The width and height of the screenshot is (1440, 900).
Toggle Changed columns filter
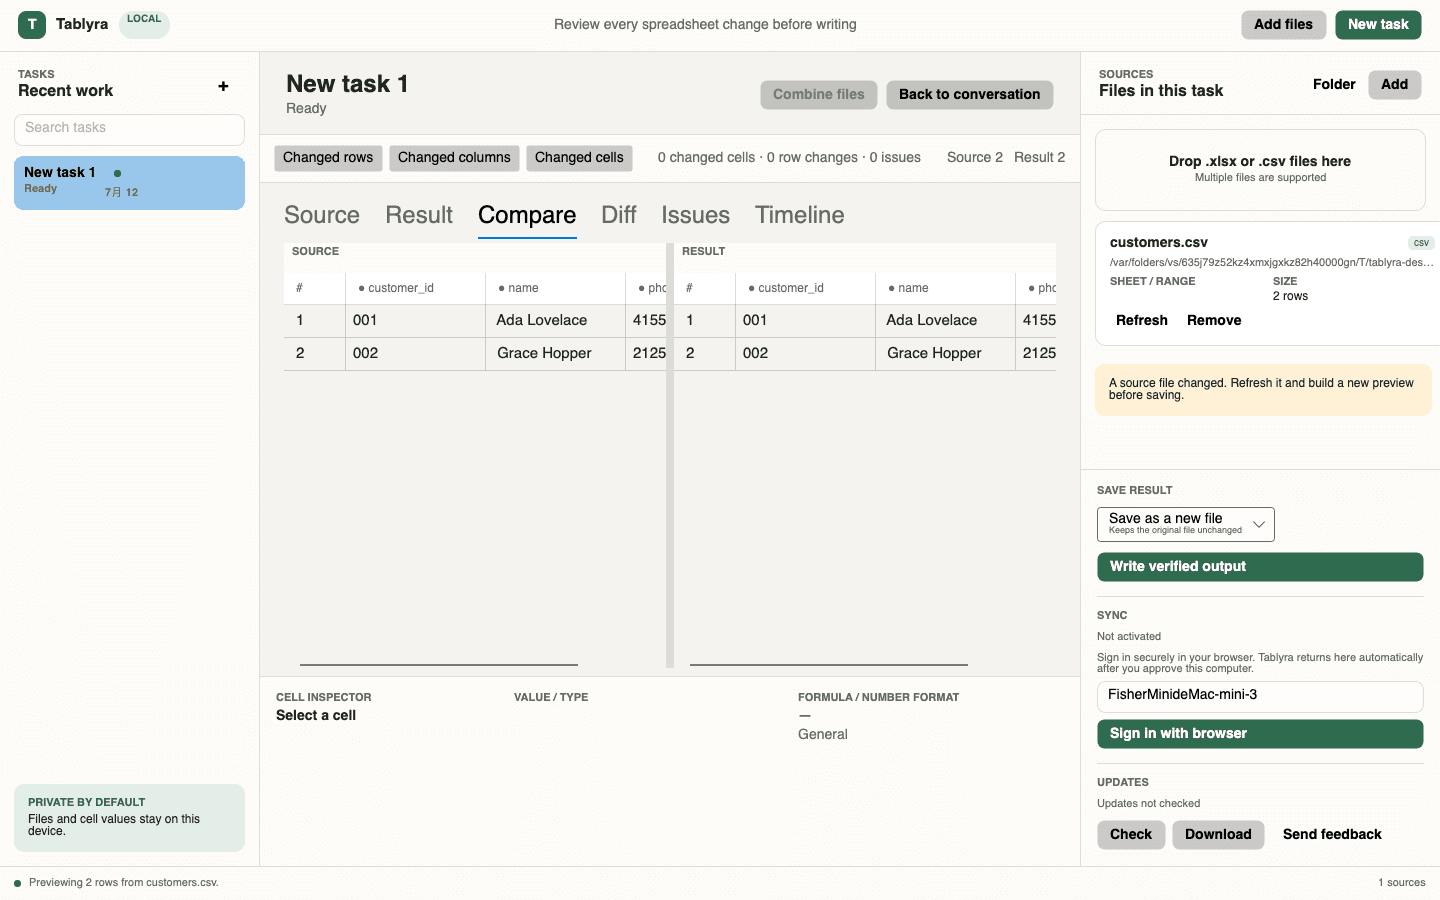[x=454, y=158]
